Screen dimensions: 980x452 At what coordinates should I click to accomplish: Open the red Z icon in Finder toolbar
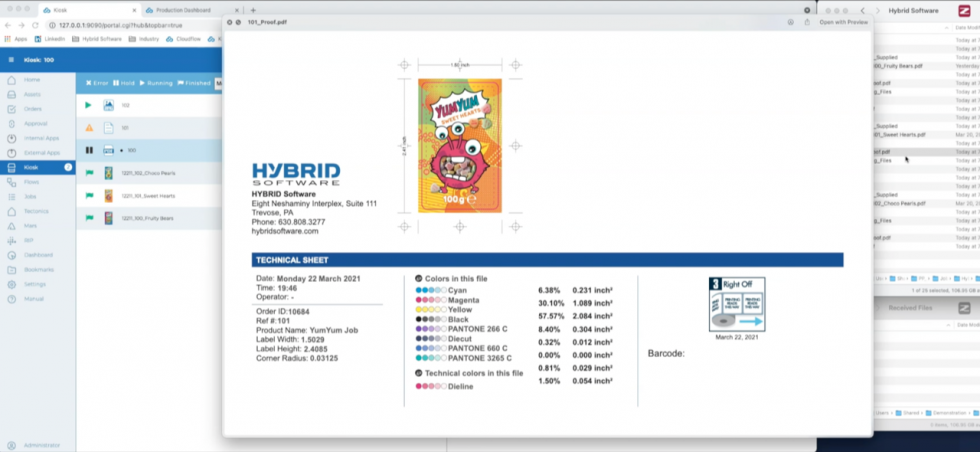(x=964, y=11)
